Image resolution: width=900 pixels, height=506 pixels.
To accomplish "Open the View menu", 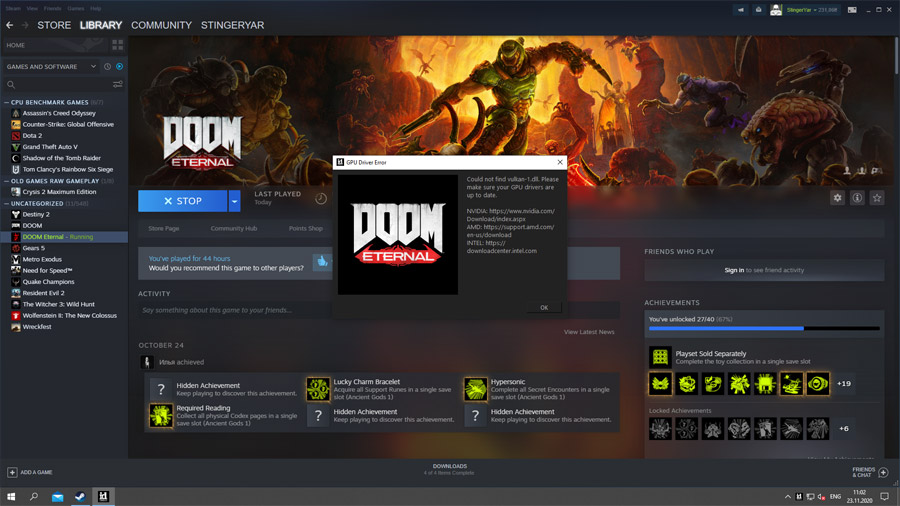I will (x=32, y=9).
